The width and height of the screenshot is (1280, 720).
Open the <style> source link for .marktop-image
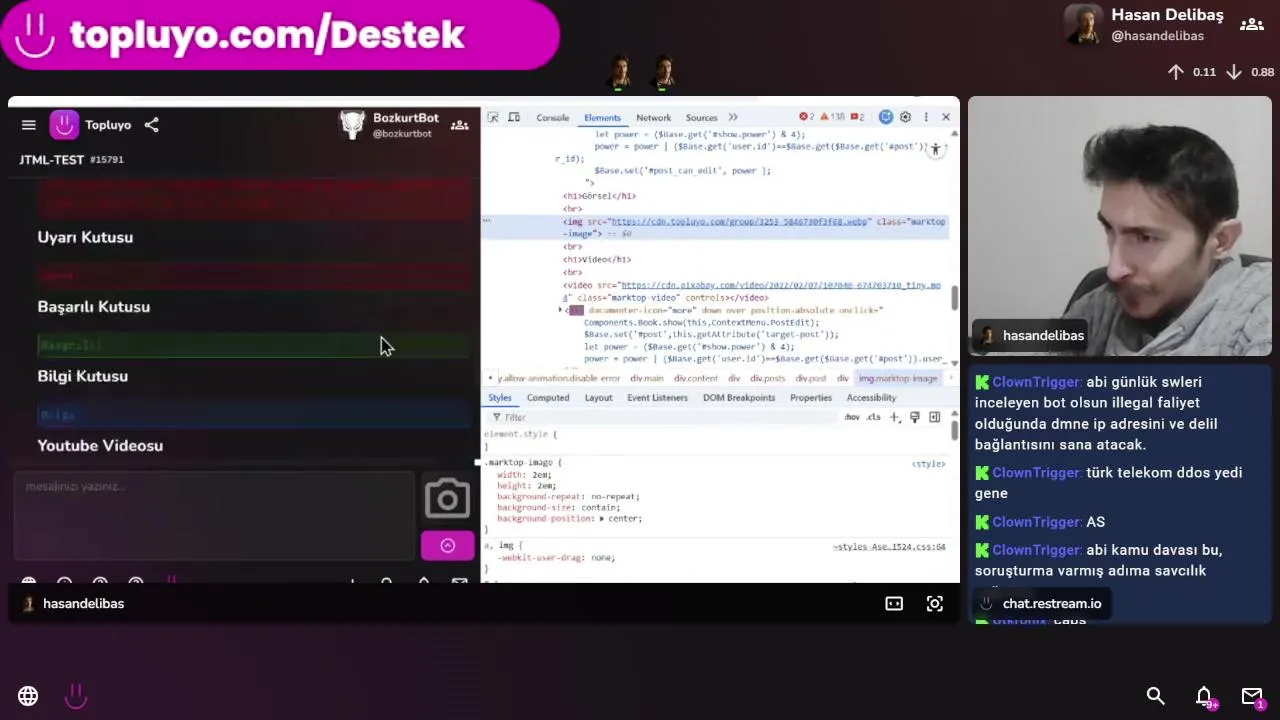(x=928, y=464)
